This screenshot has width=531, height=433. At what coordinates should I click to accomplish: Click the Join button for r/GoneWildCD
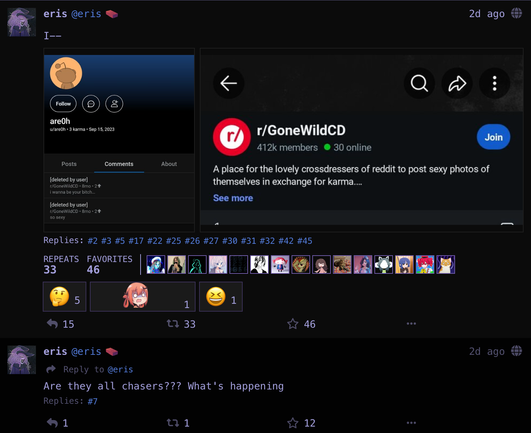493,137
